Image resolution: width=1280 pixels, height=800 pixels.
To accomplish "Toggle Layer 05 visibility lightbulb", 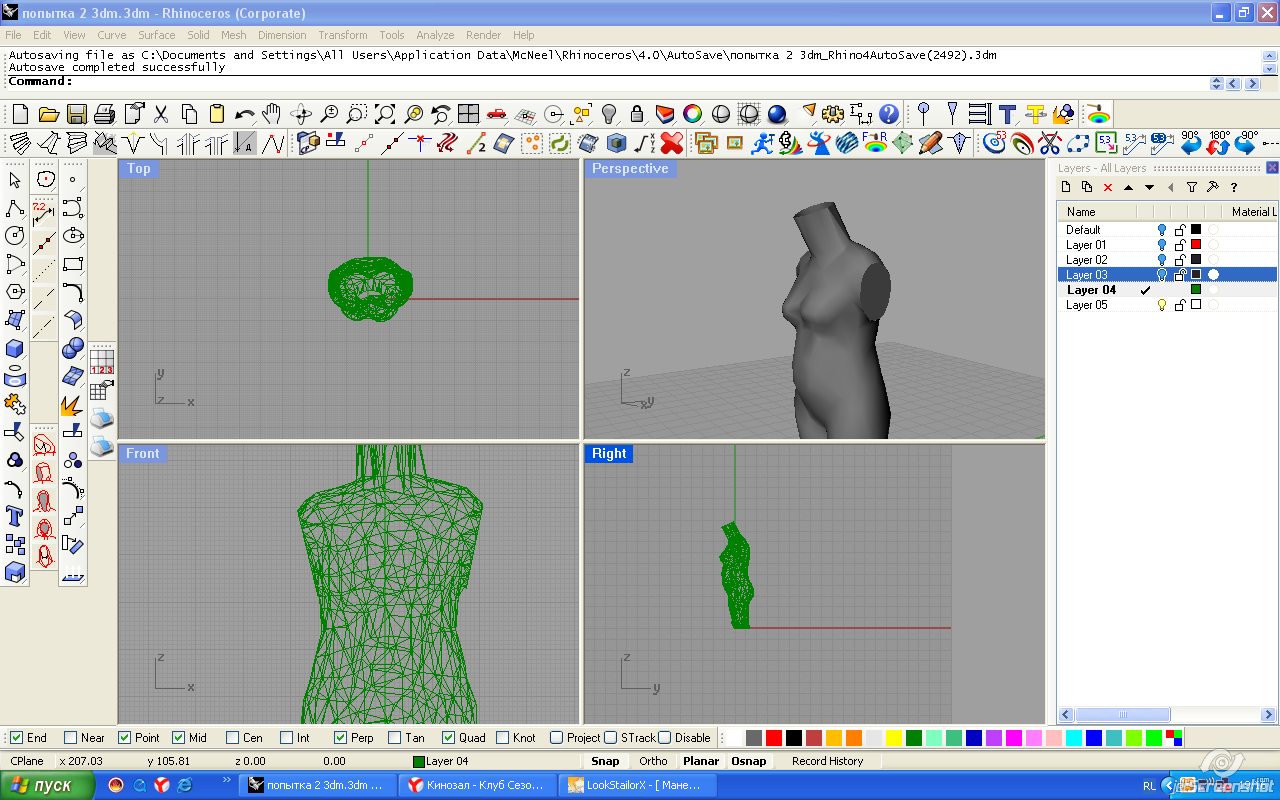I will [x=1162, y=305].
